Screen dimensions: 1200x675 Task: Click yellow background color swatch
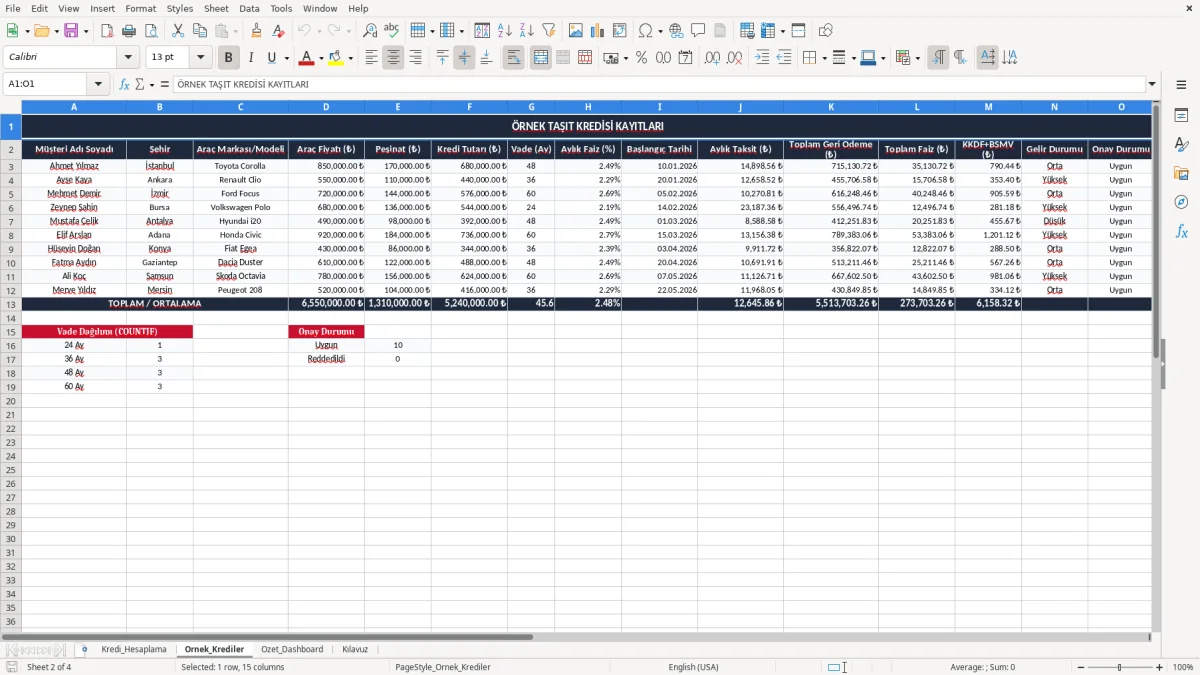(335, 58)
